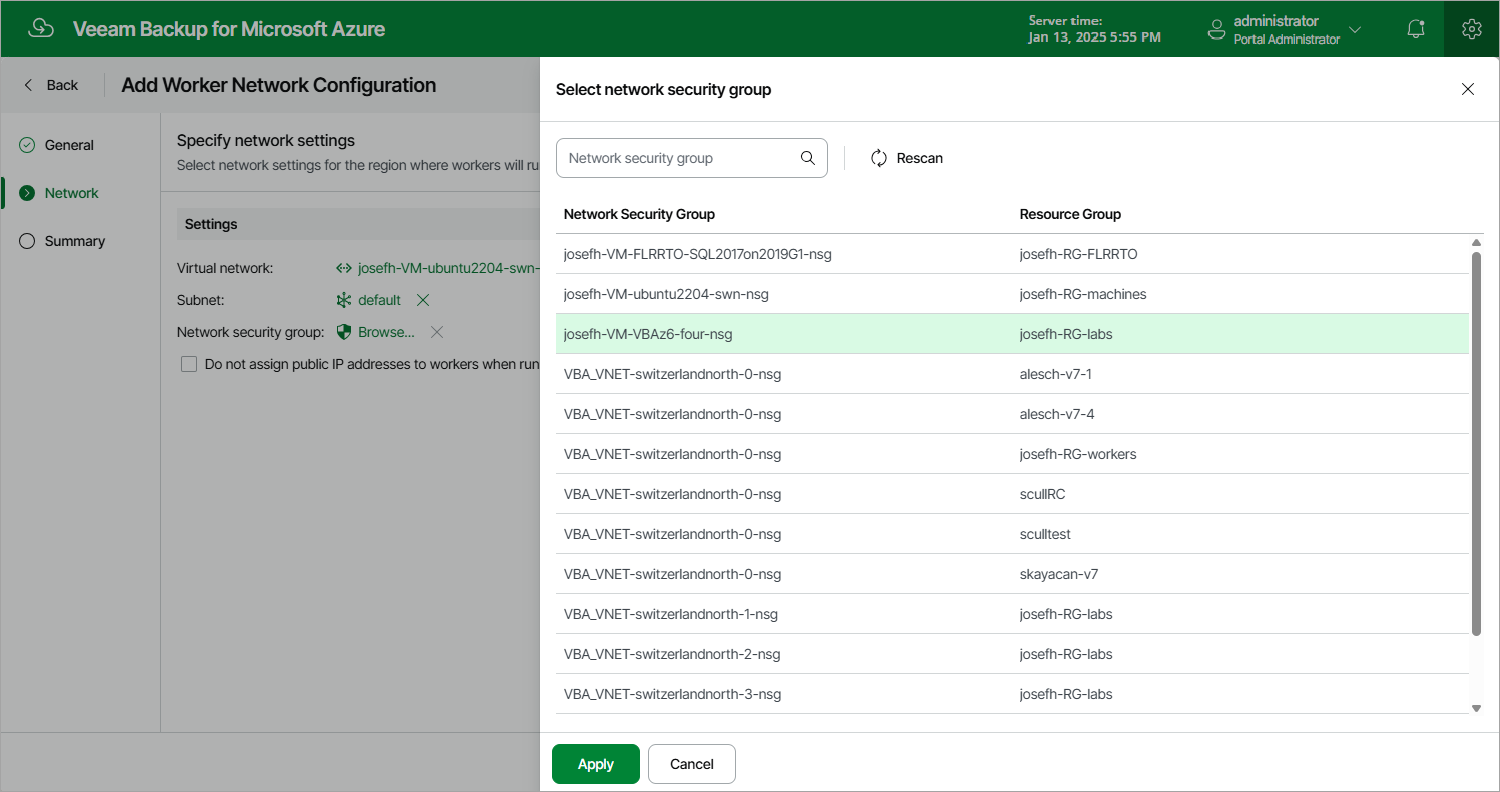Click scrollbar up arrow in group list
This screenshot has width=1500, height=792.
(x=1476, y=243)
